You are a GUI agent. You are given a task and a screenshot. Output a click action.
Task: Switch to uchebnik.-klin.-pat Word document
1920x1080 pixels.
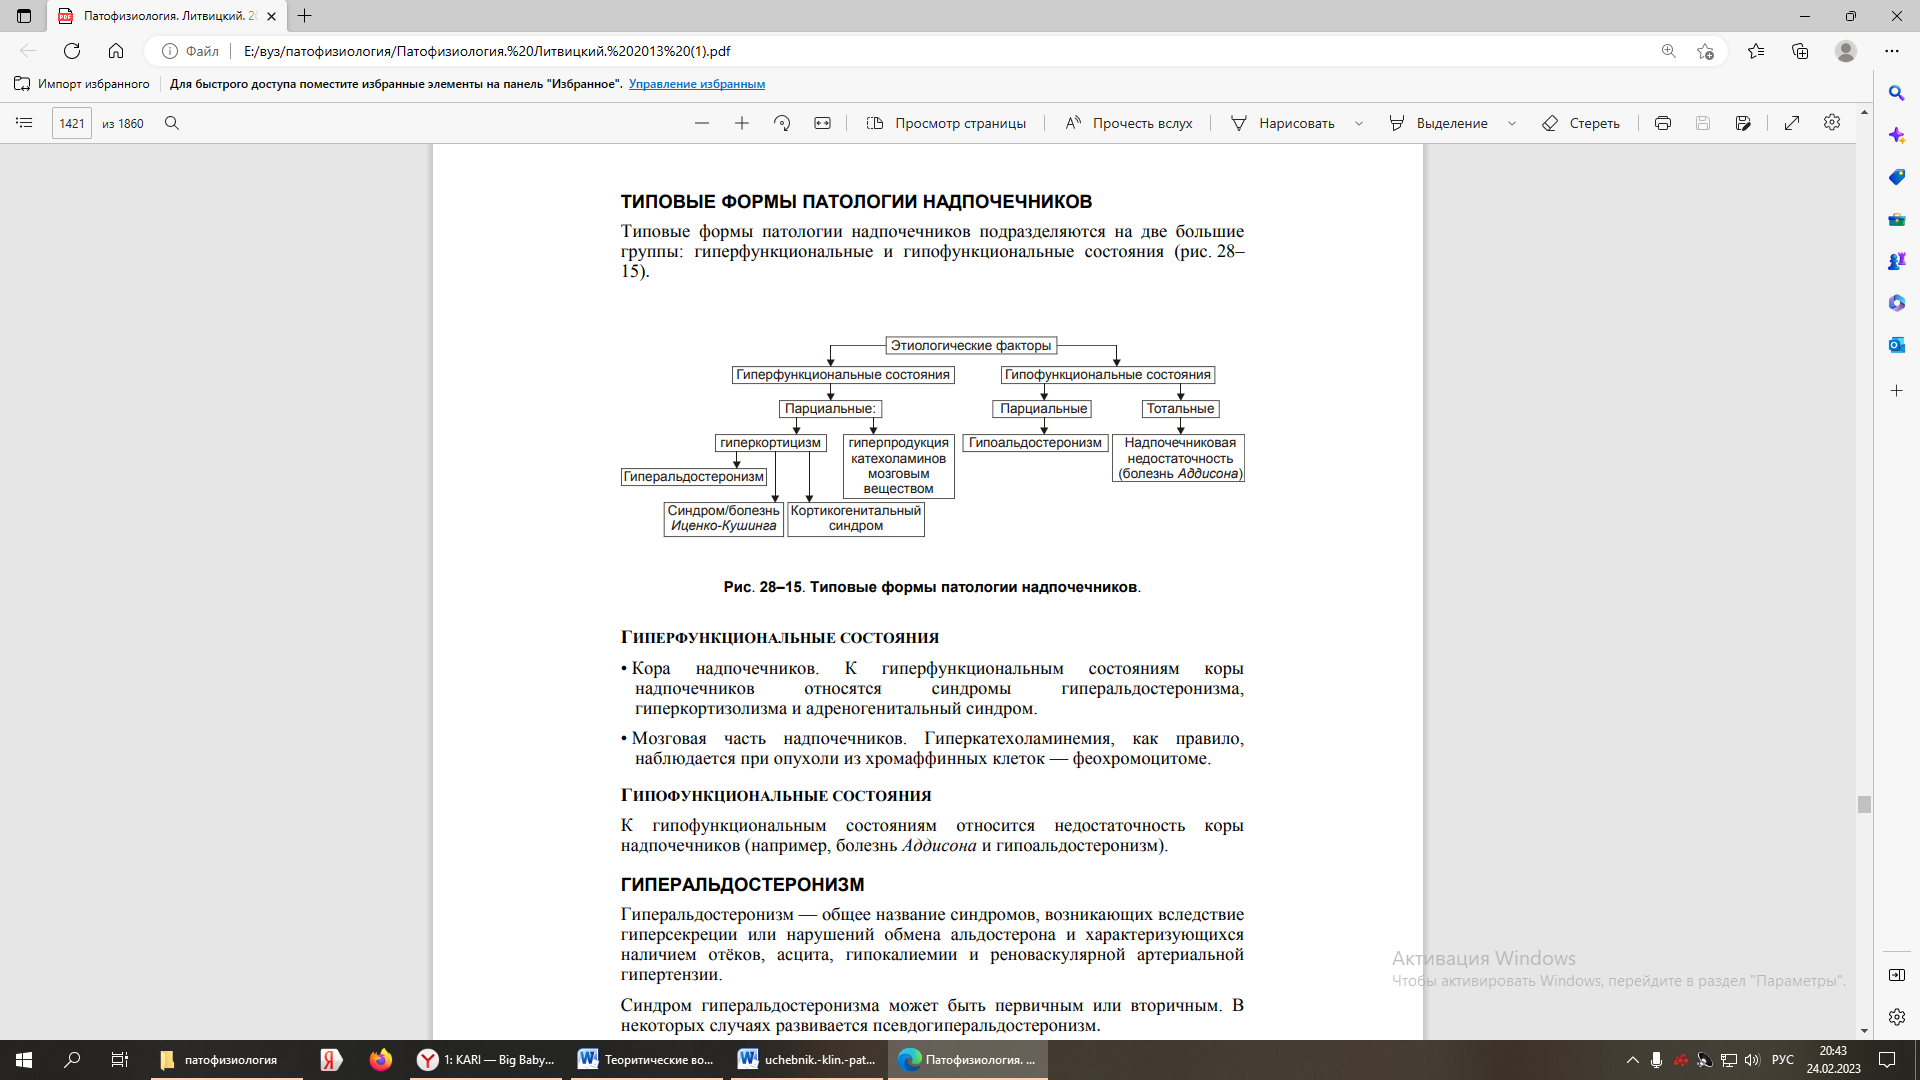tap(808, 1060)
